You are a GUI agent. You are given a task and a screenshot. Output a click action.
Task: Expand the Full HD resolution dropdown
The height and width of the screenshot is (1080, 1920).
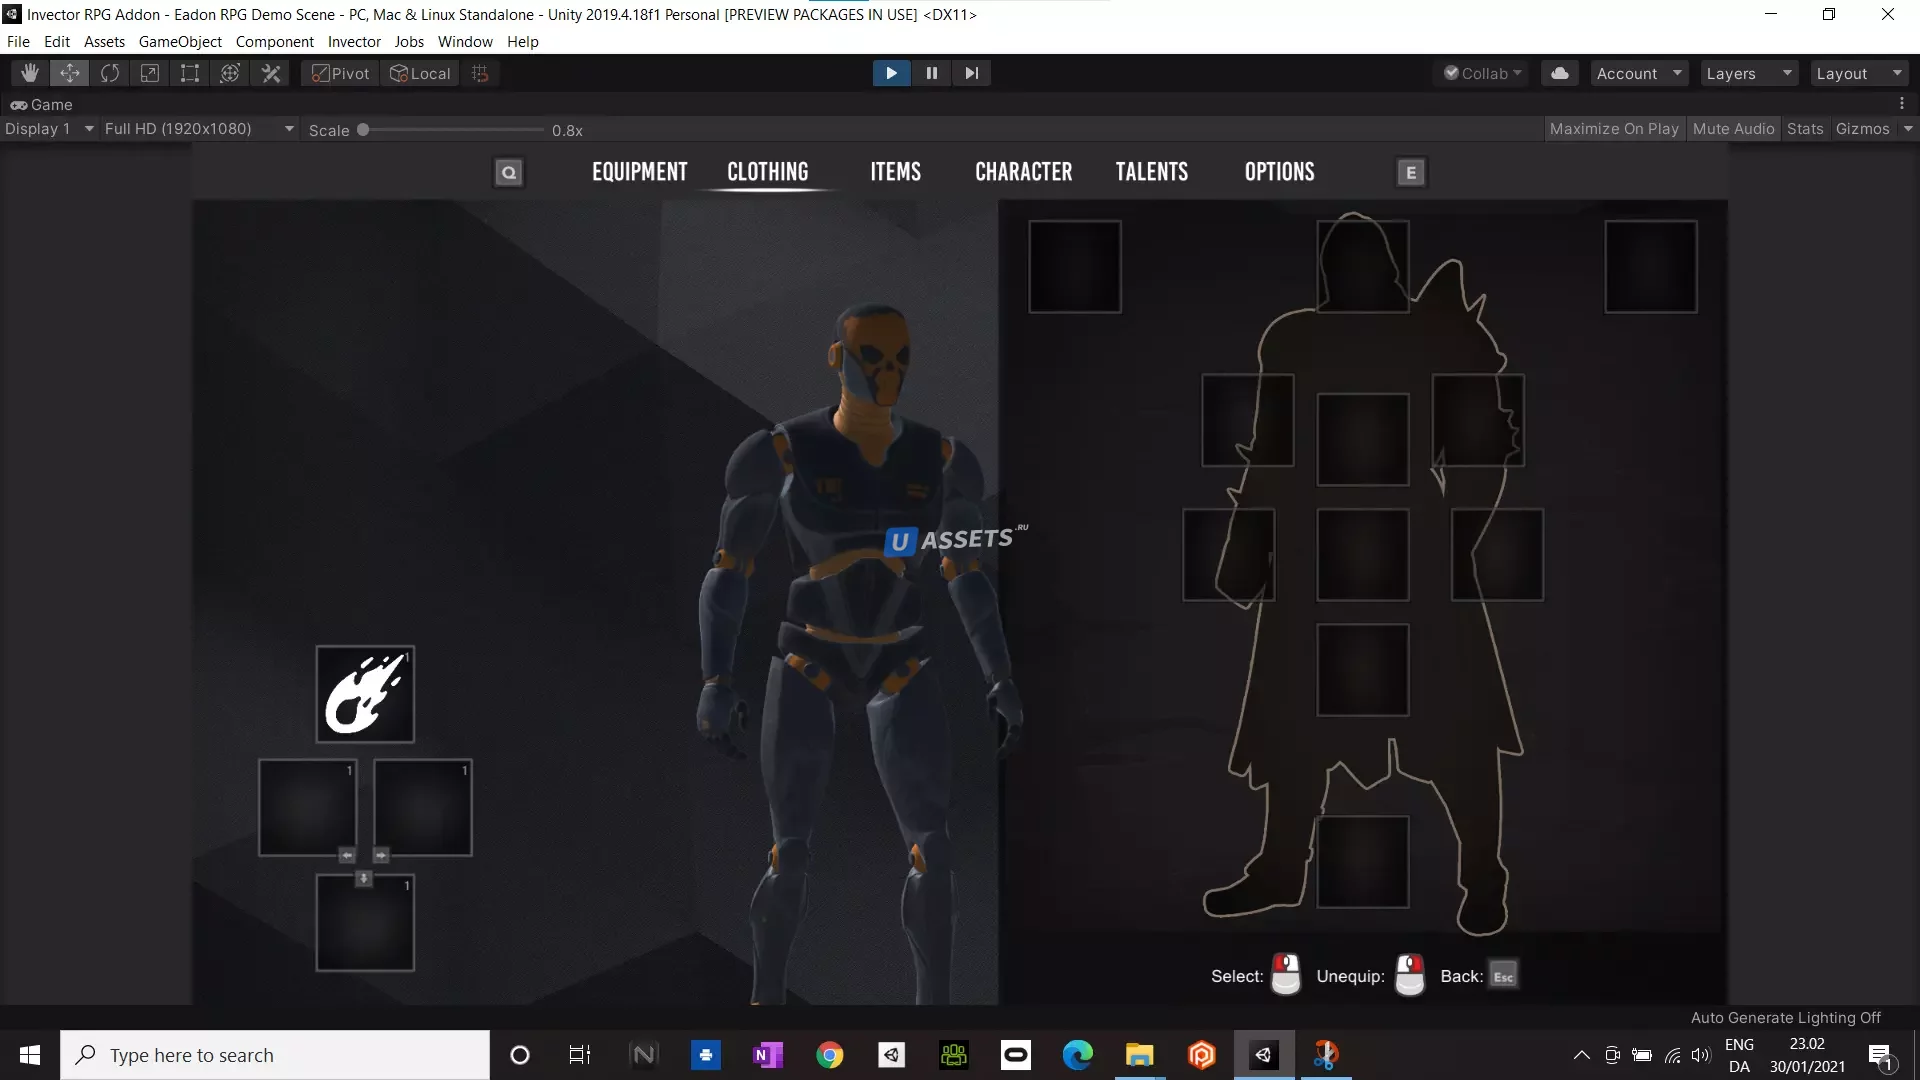(199, 129)
